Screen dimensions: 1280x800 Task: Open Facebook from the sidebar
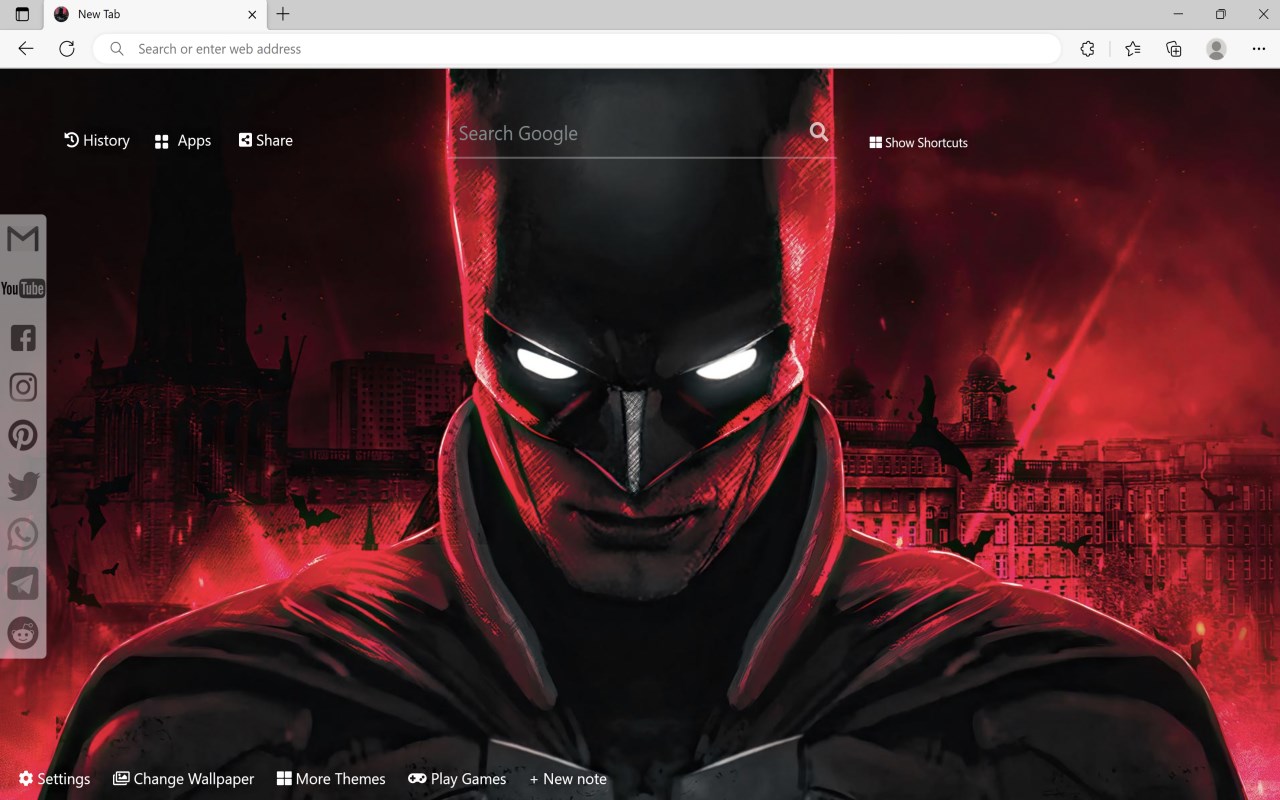click(x=23, y=338)
